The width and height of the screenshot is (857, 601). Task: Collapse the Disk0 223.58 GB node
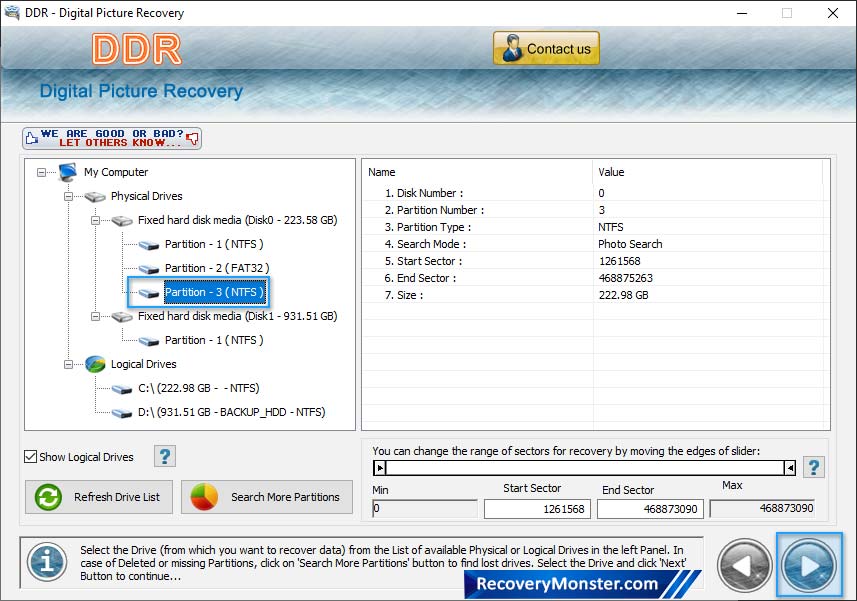[95, 221]
